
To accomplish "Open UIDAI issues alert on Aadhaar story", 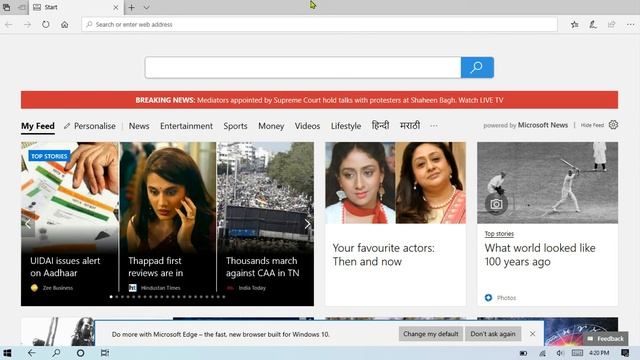I will 65,267.
